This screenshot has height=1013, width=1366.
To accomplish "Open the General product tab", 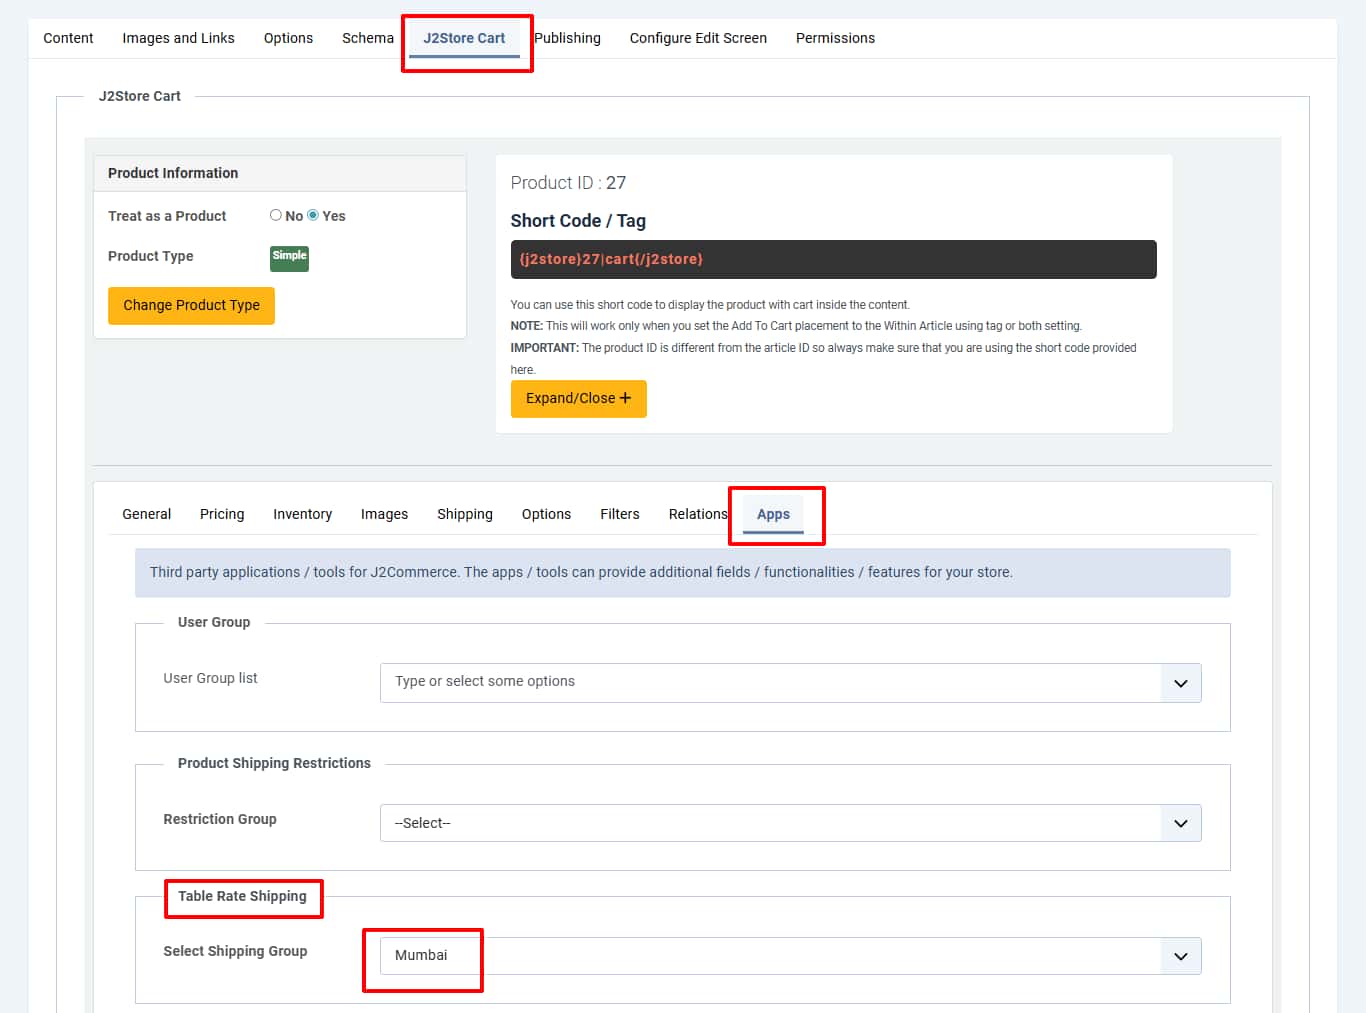I will (x=146, y=514).
